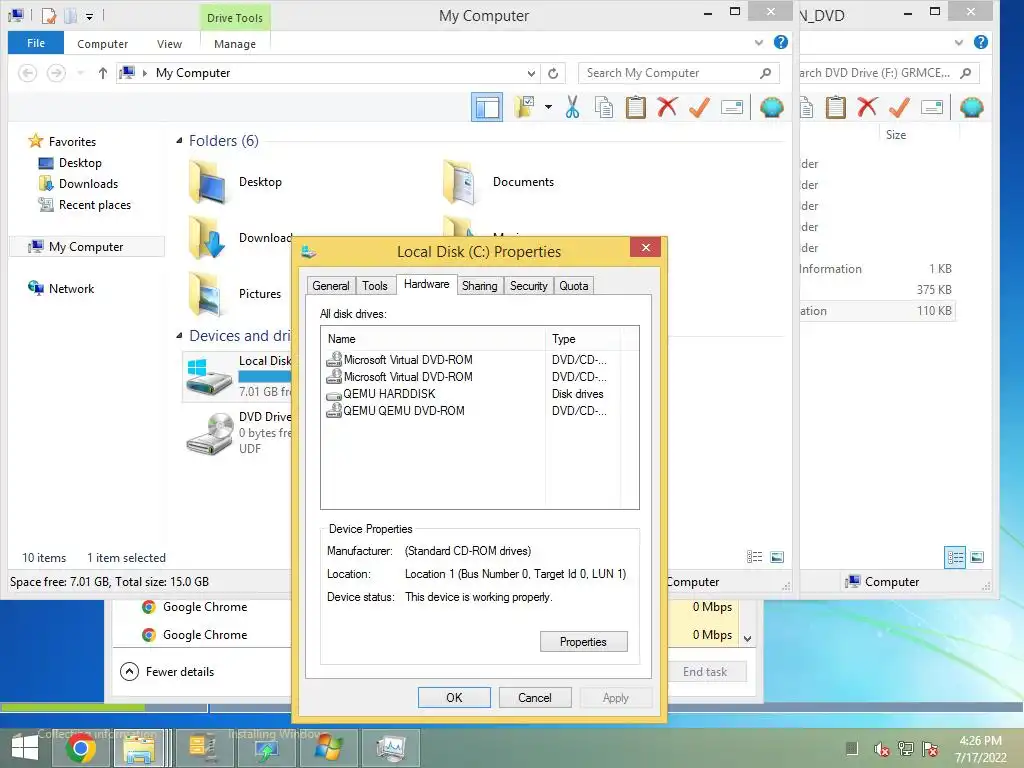Image resolution: width=1024 pixels, height=768 pixels.
Task: Select My Computer in the navigation pane
Action: click(x=86, y=247)
